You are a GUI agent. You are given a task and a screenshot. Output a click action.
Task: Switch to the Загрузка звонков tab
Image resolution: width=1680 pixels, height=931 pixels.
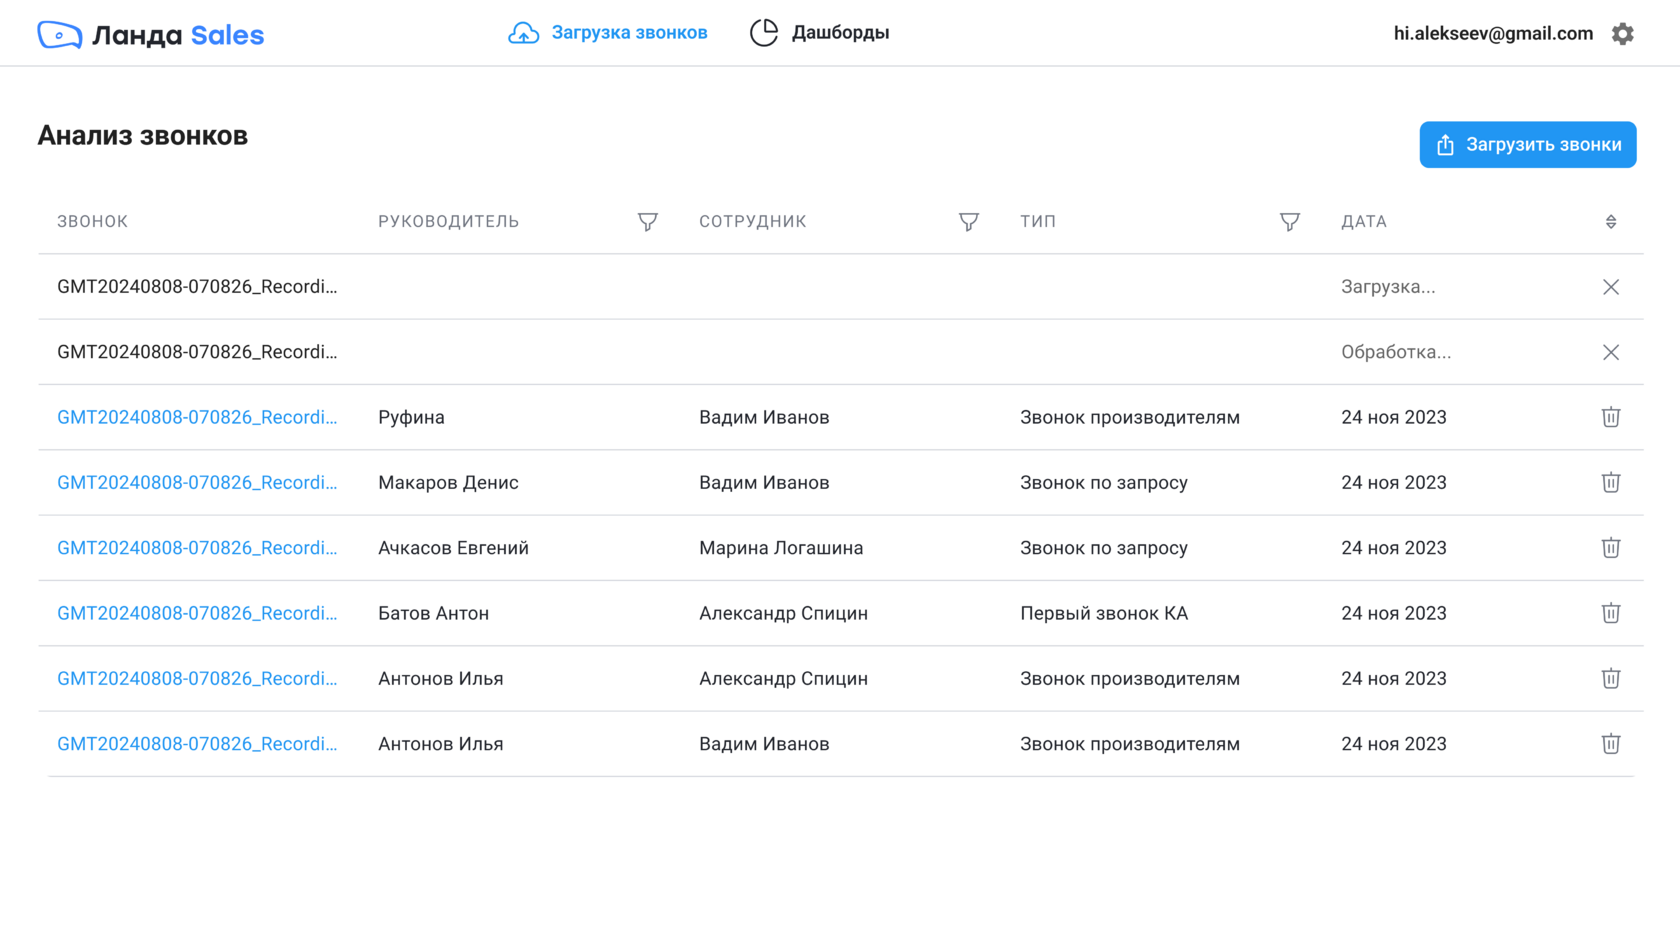(x=608, y=33)
